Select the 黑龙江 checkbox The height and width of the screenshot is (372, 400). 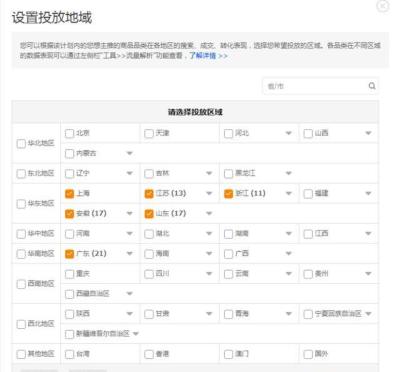228,173
